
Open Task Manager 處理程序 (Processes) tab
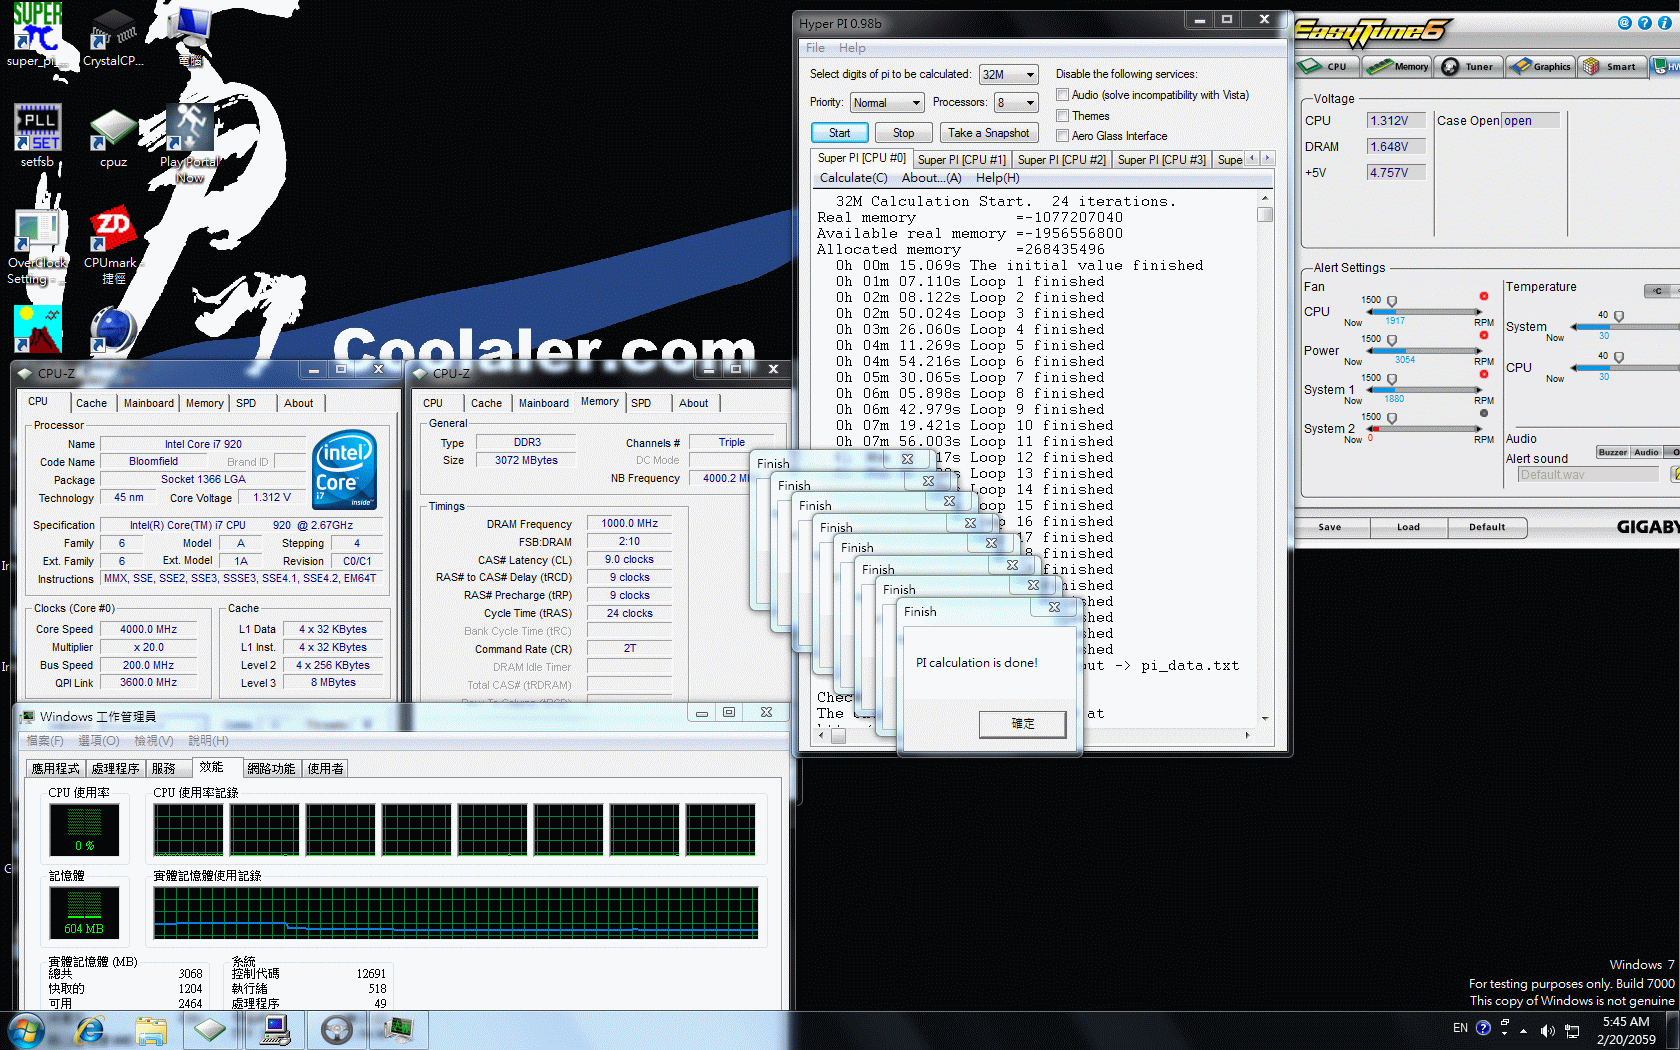click(x=115, y=768)
